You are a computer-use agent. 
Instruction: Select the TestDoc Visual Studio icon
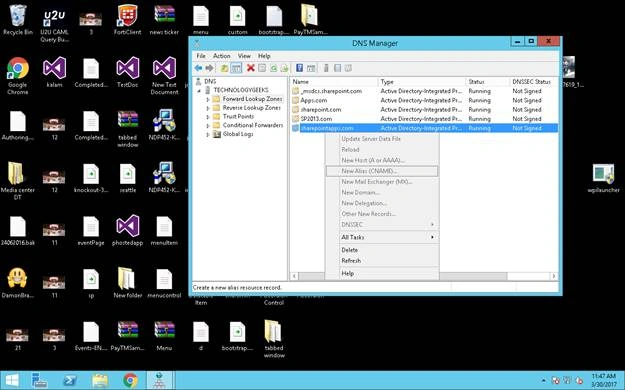tap(128, 72)
